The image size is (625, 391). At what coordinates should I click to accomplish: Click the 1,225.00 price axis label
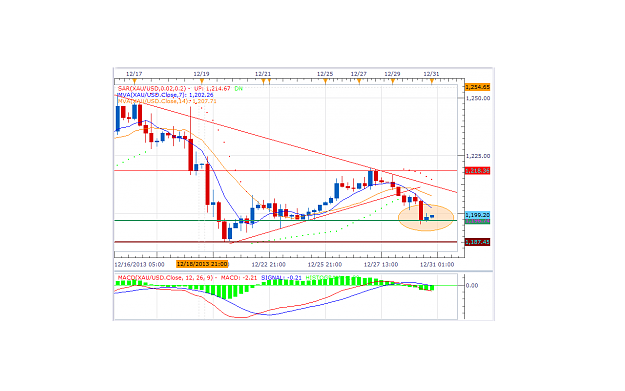(478, 156)
